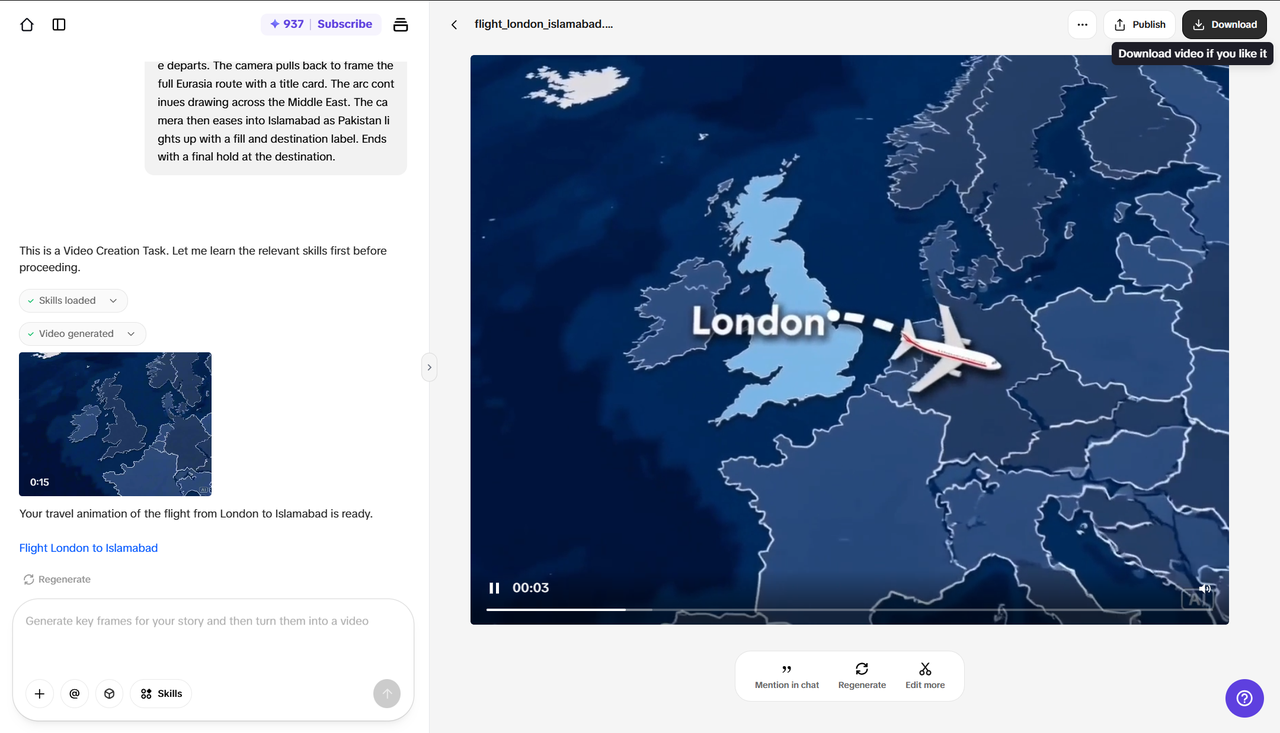Go back using the left chevron

click(454, 25)
